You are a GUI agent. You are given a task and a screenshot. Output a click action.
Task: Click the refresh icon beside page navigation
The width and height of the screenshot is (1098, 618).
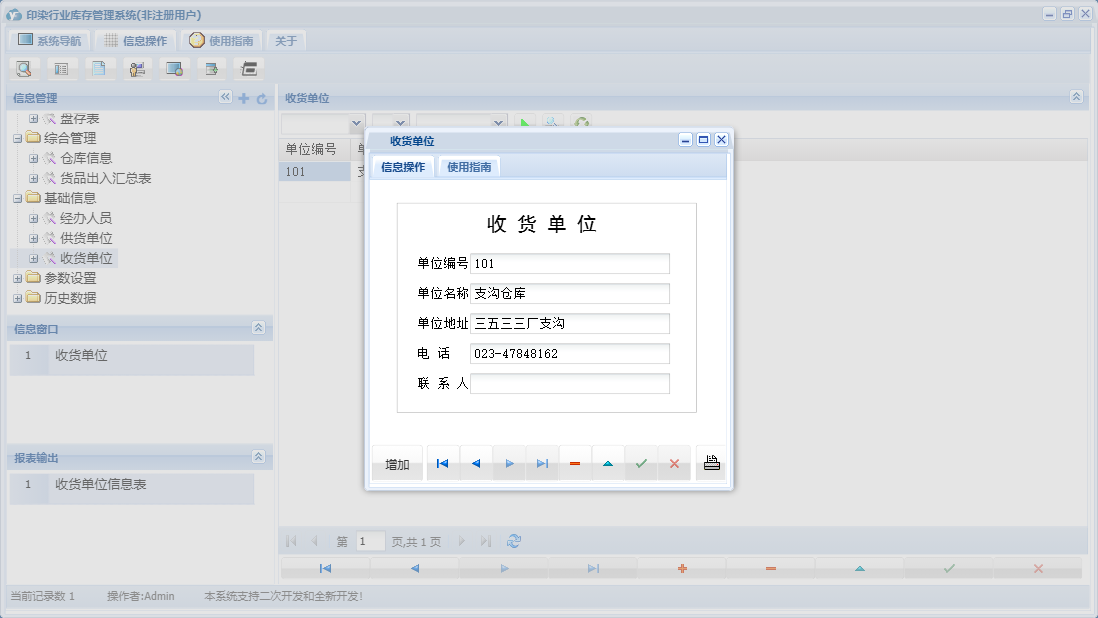click(x=514, y=540)
